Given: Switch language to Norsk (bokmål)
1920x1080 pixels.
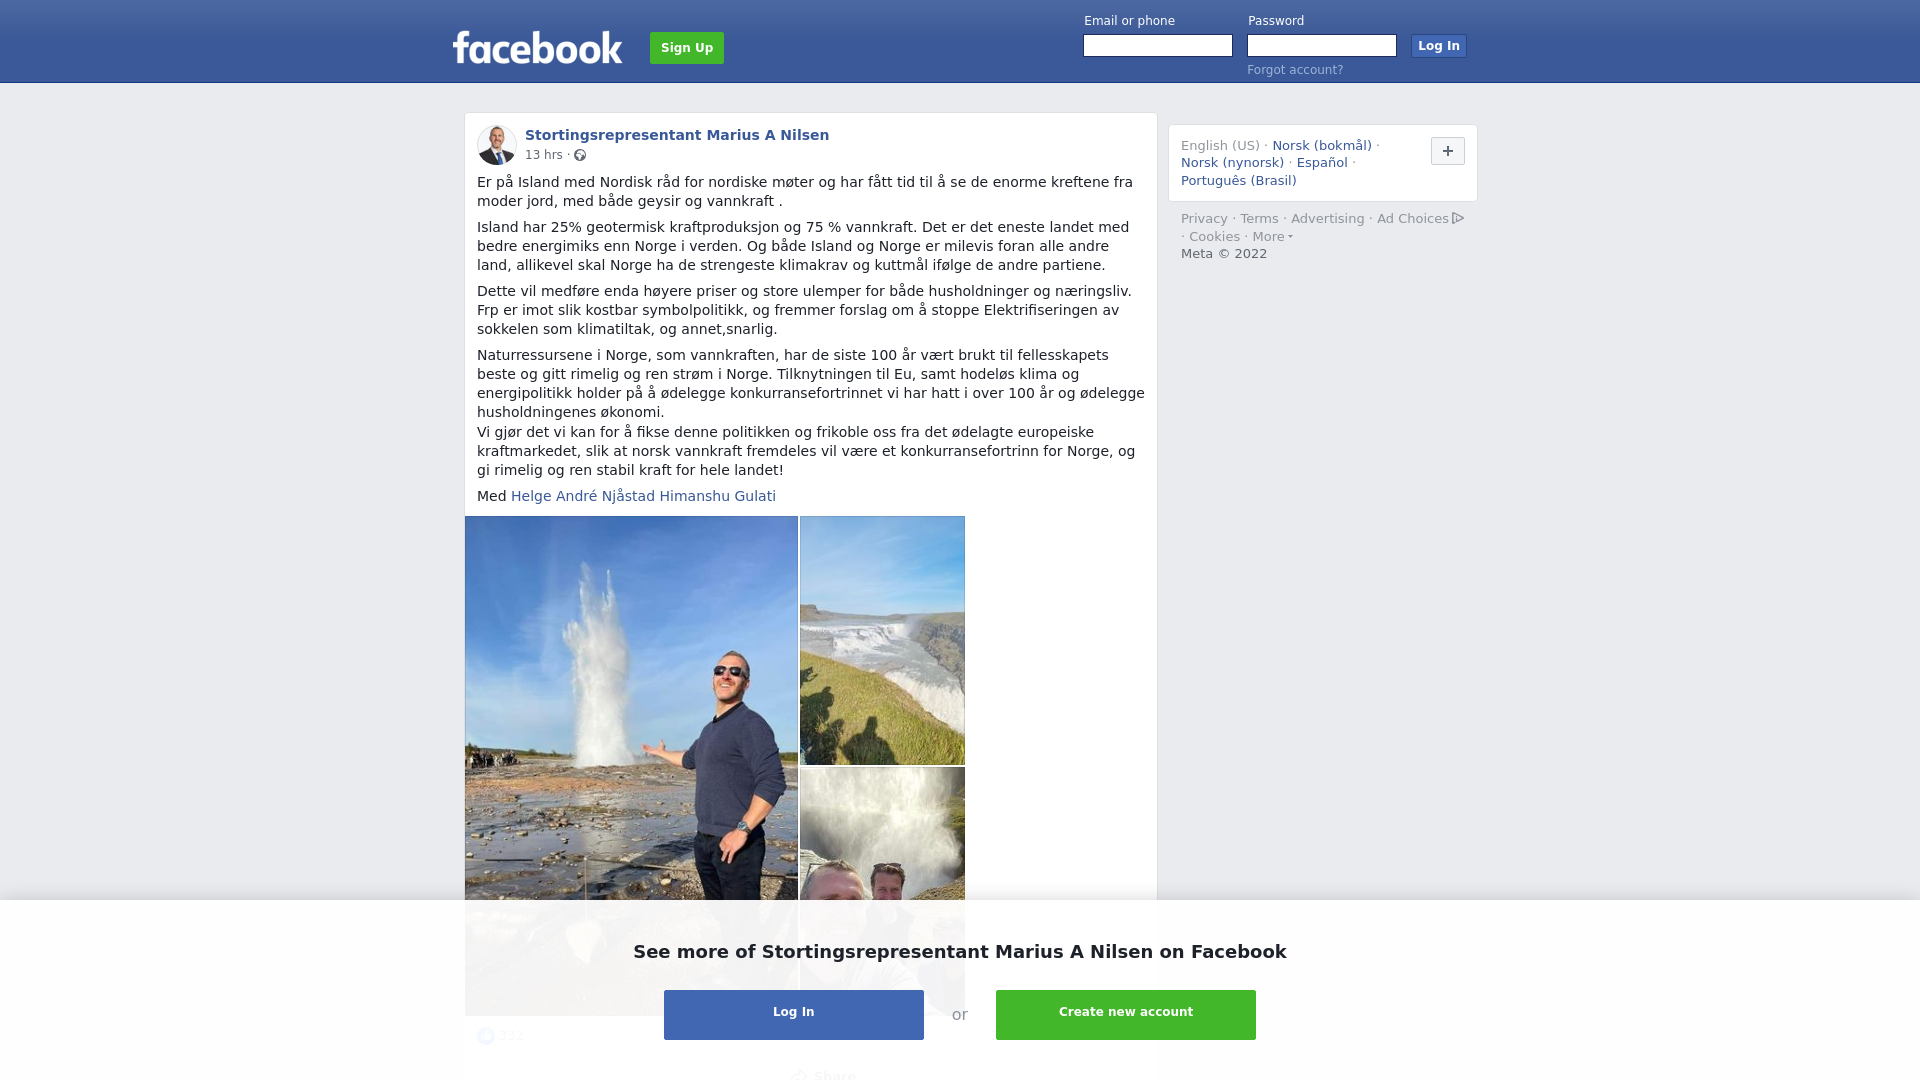Looking at the screenshot, I should pos(1322,146).
